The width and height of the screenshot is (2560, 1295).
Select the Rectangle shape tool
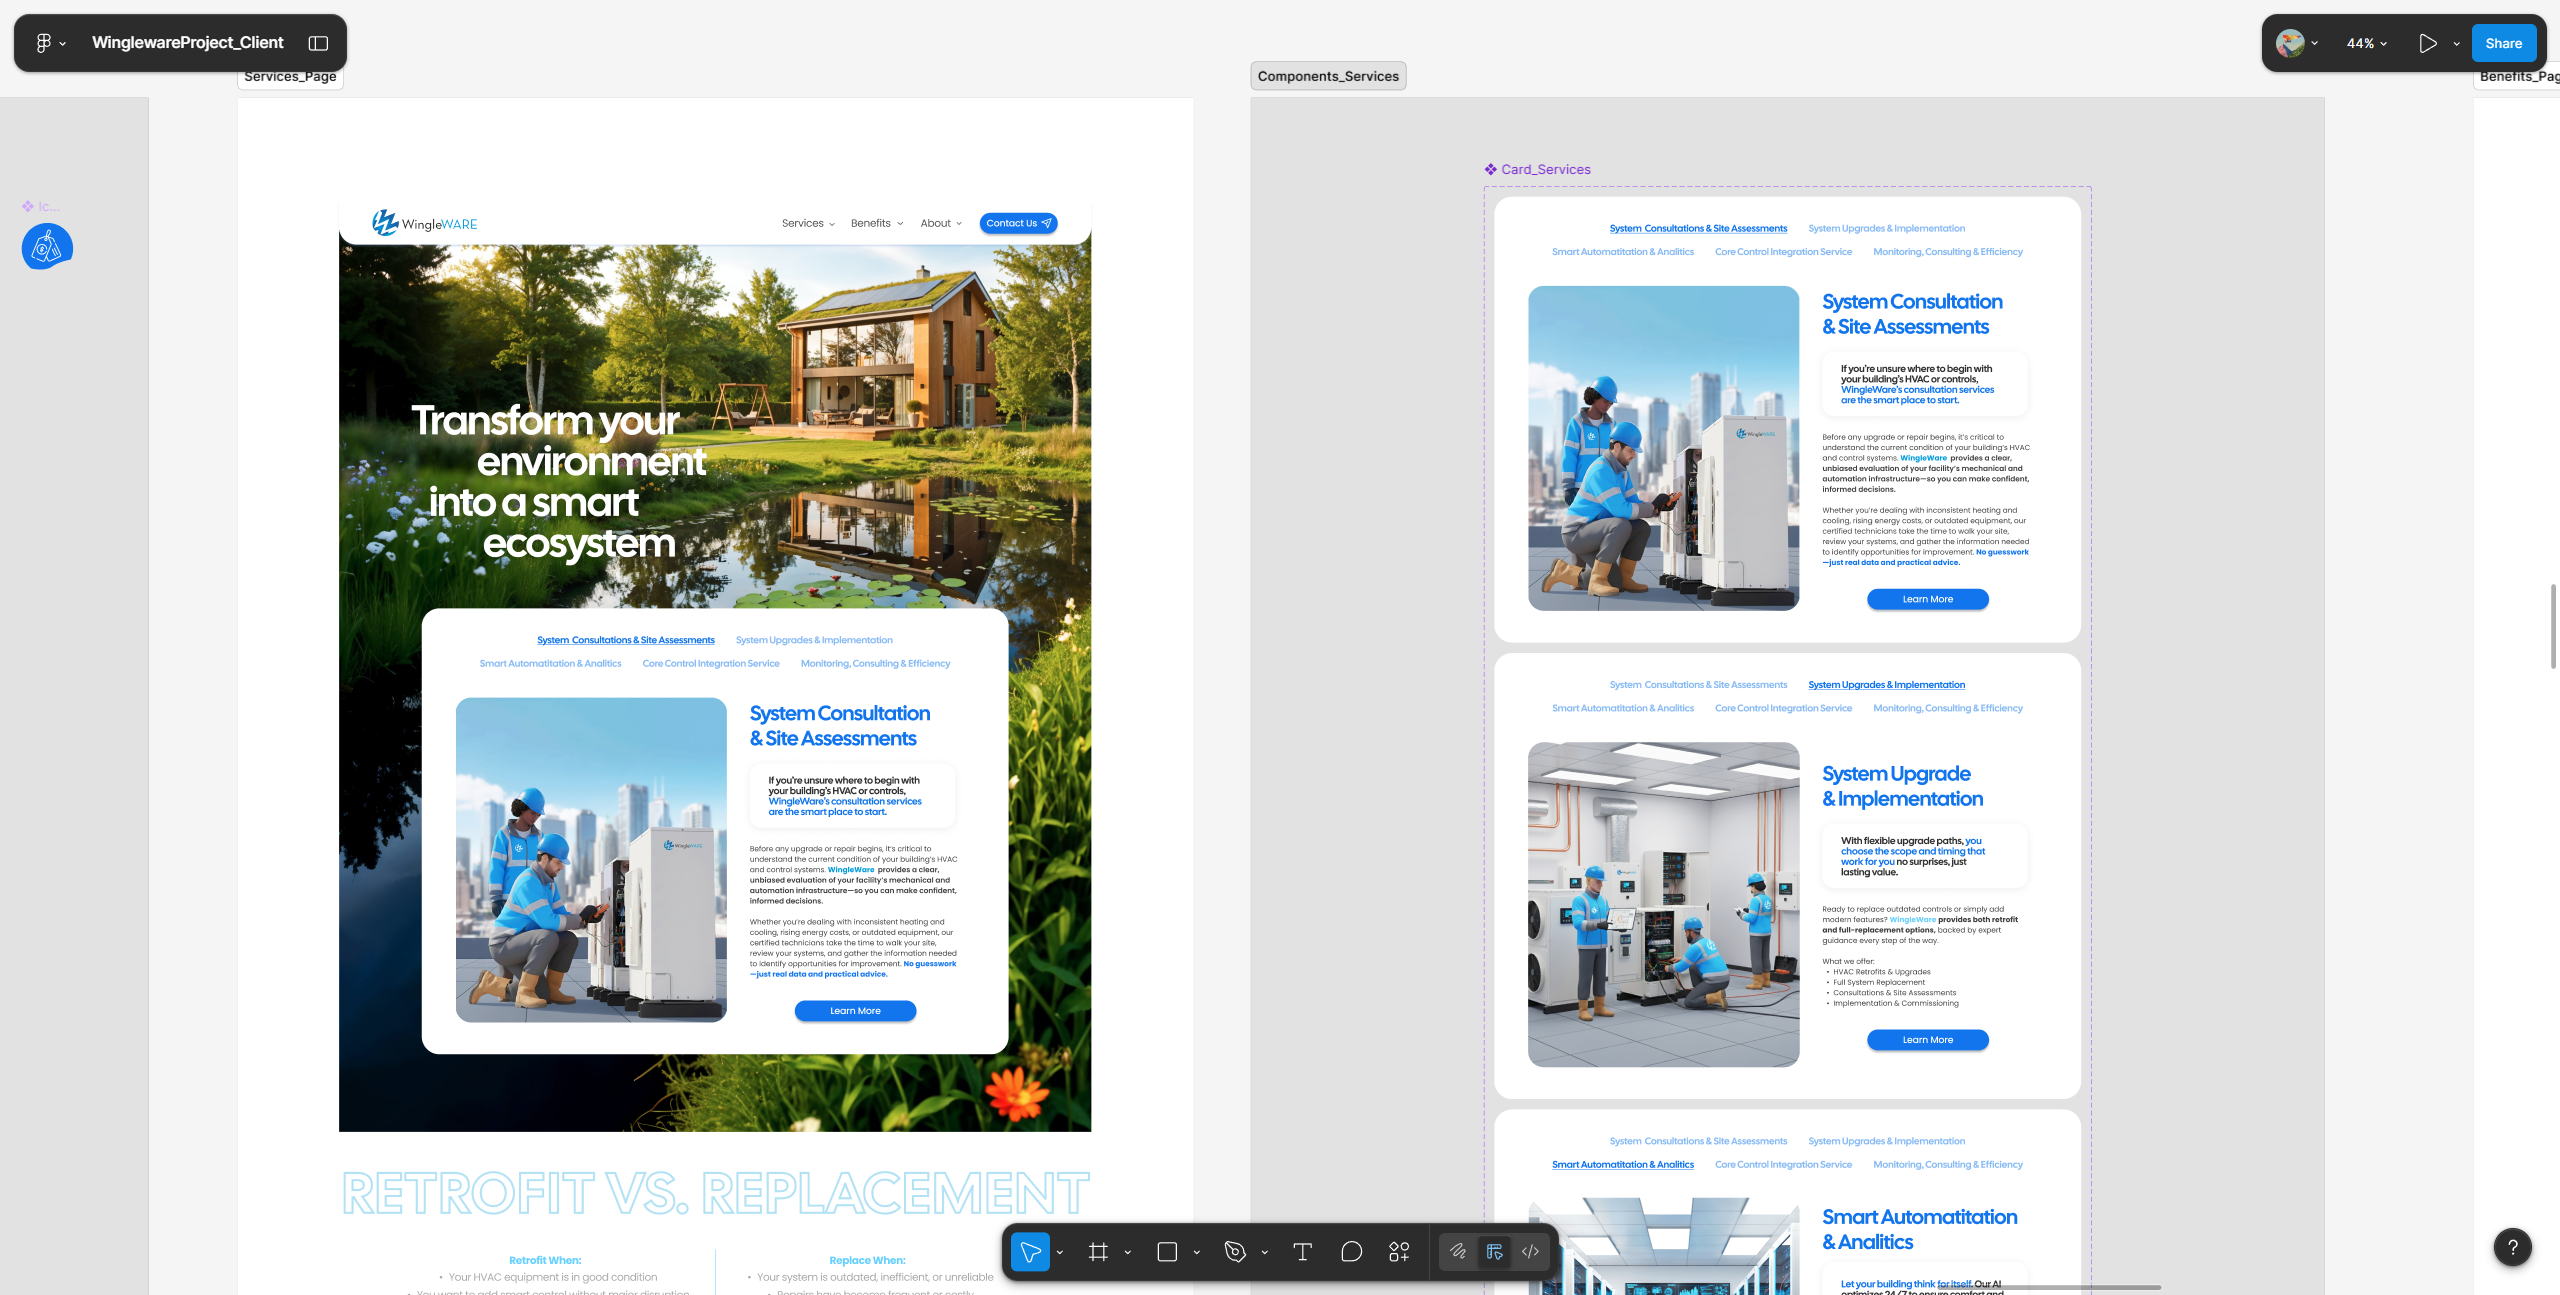1167,1252
